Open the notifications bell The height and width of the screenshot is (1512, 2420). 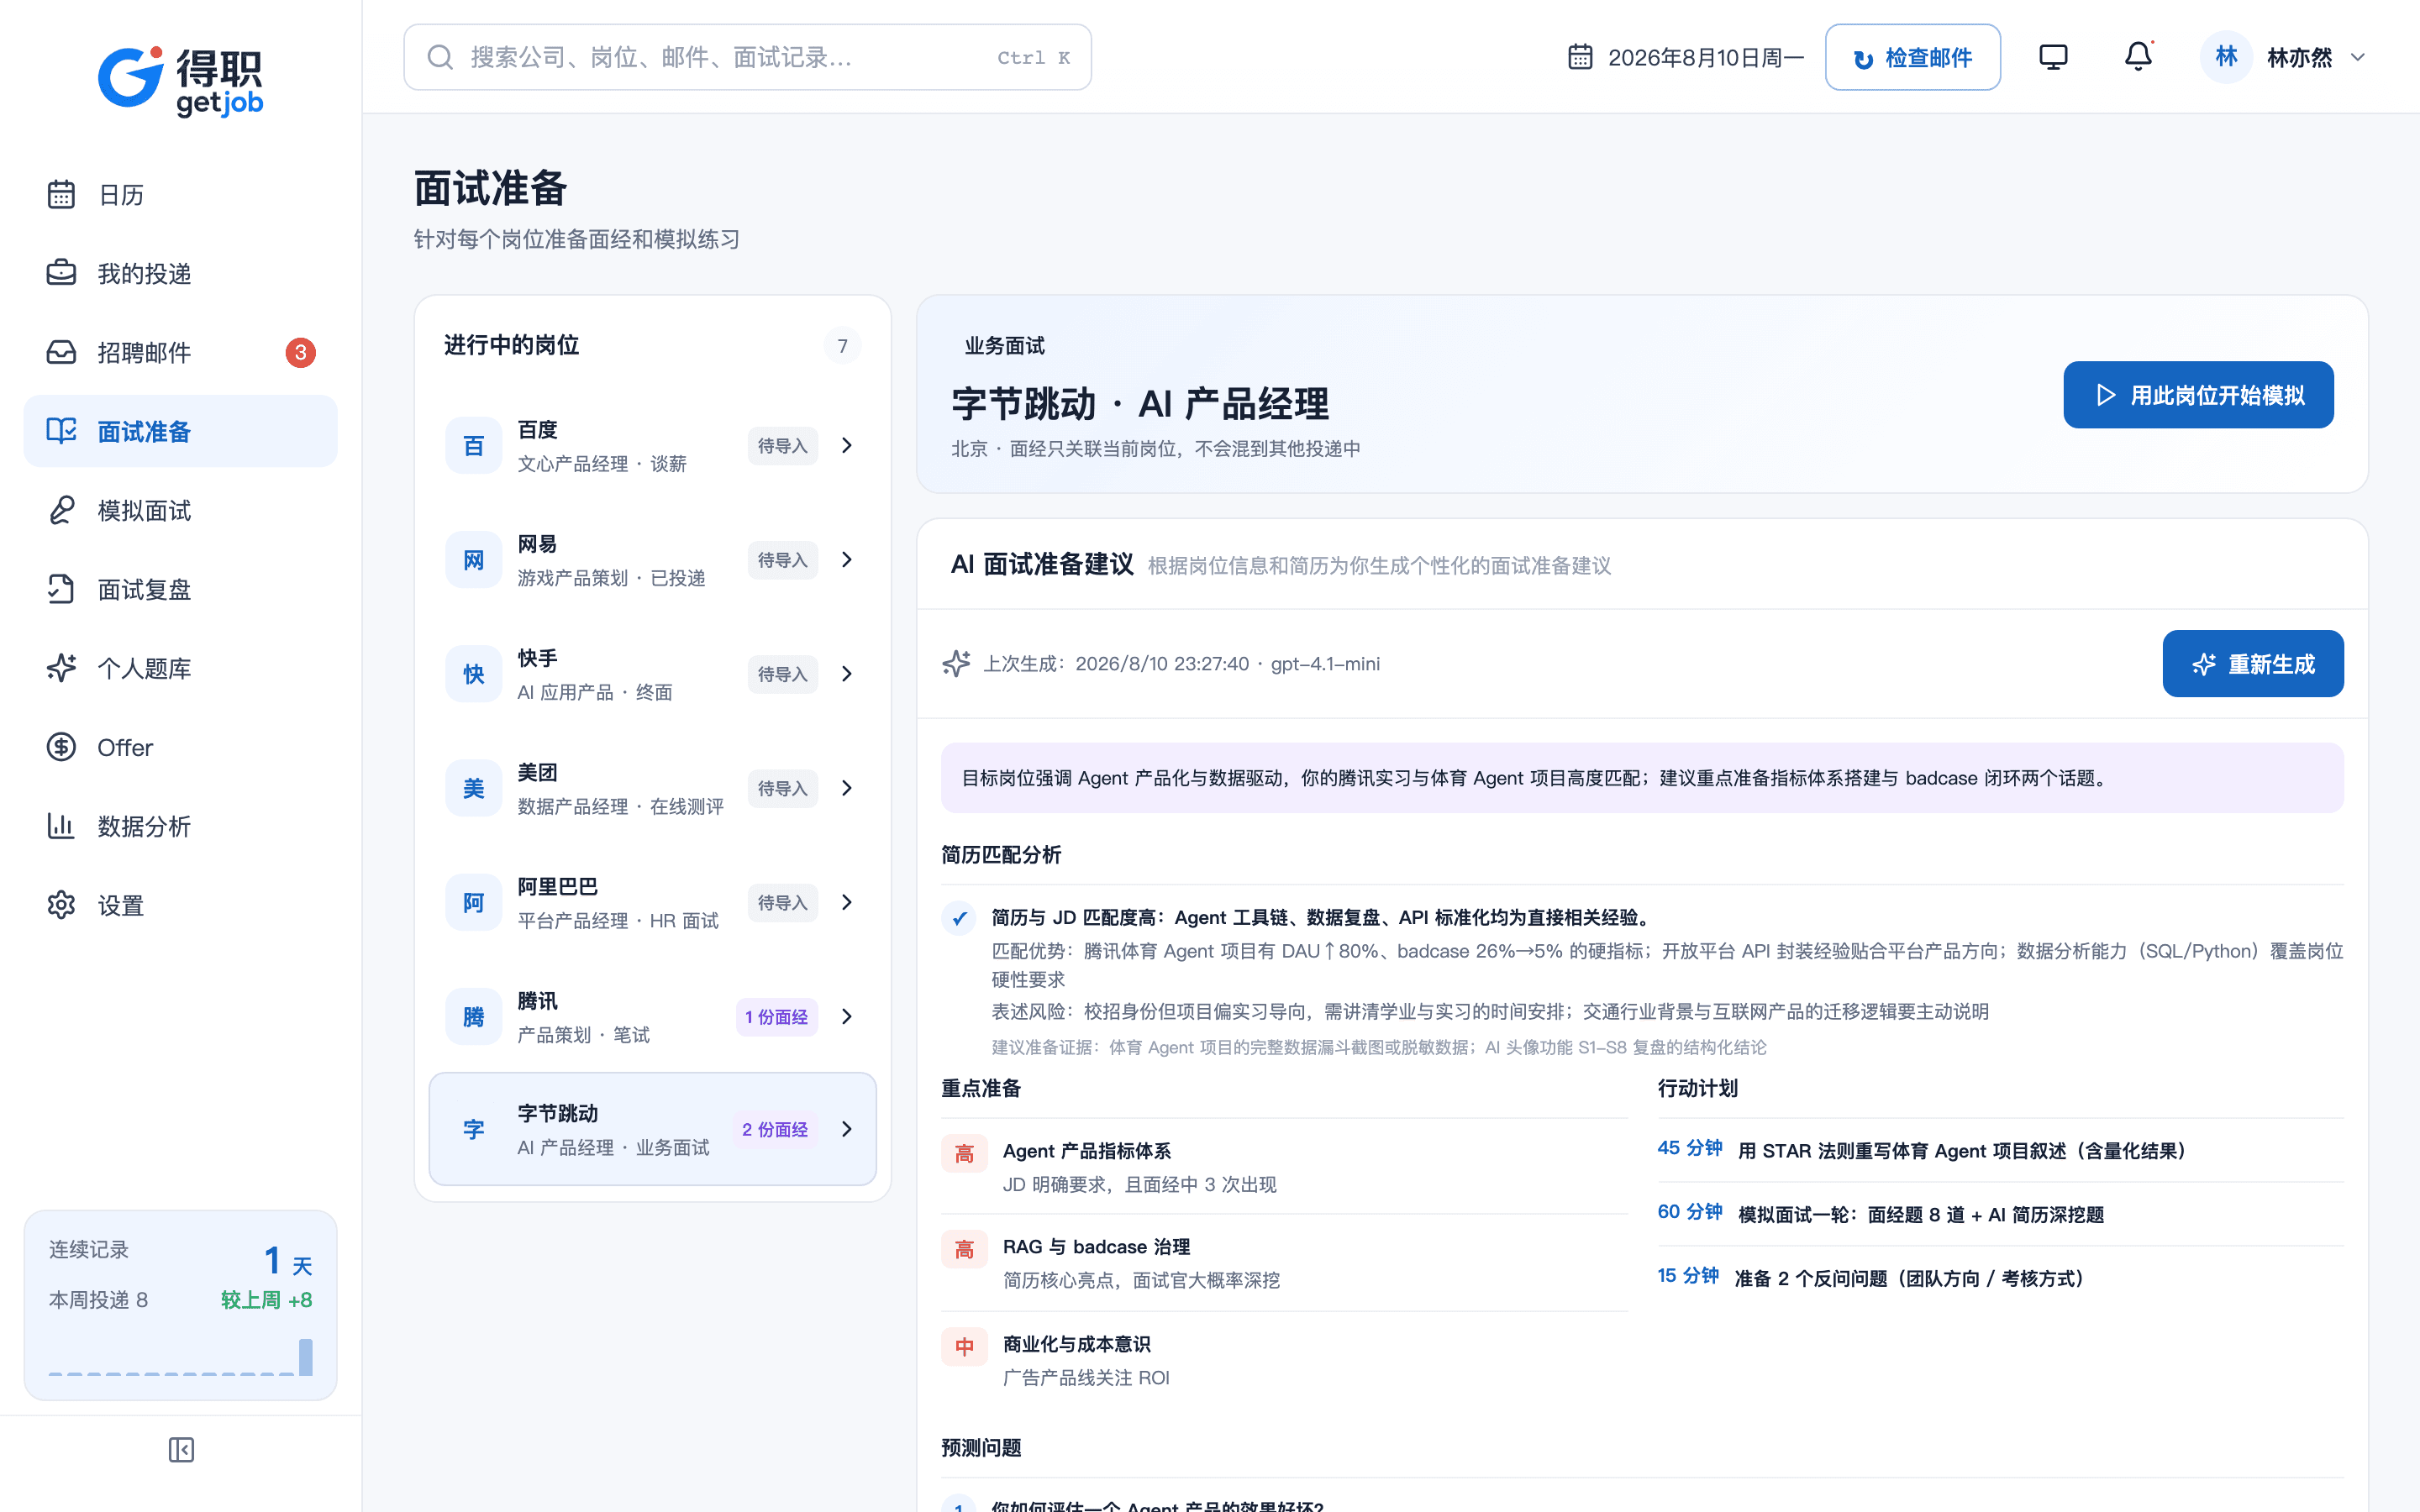(x=2138, y=56)
